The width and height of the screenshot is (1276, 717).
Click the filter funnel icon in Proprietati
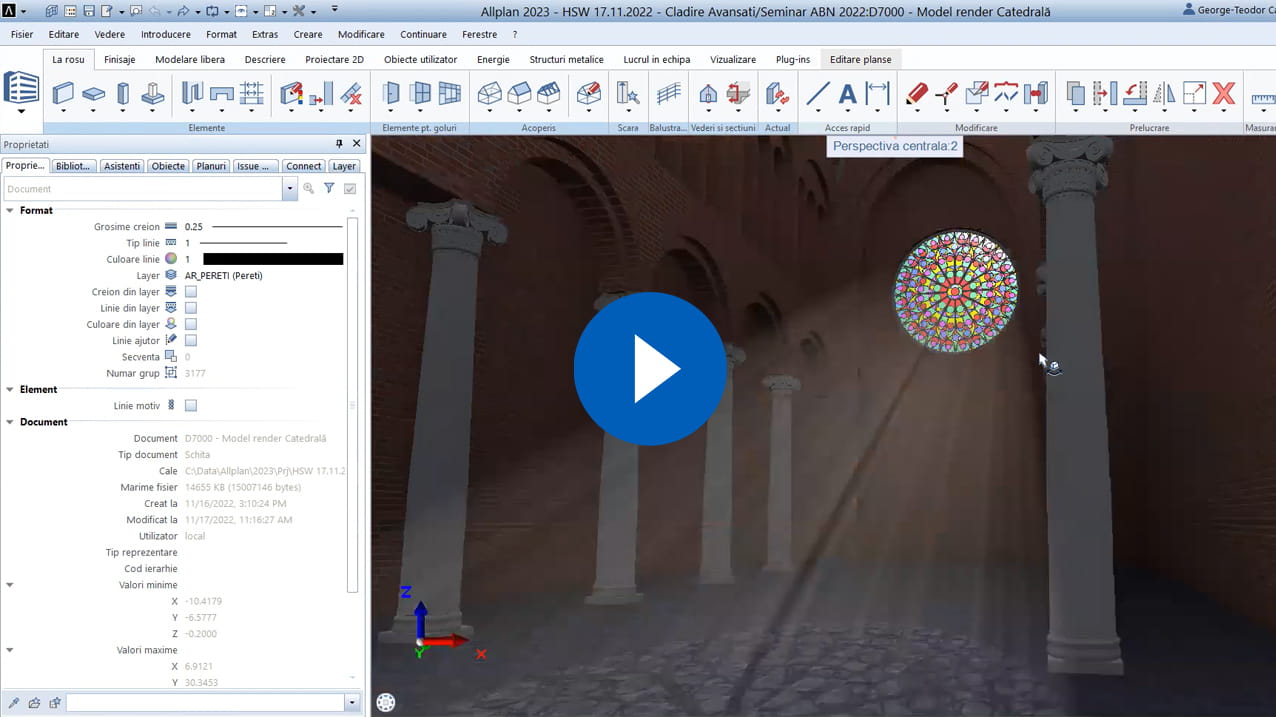pyautogui.click(x=329, y=188)
